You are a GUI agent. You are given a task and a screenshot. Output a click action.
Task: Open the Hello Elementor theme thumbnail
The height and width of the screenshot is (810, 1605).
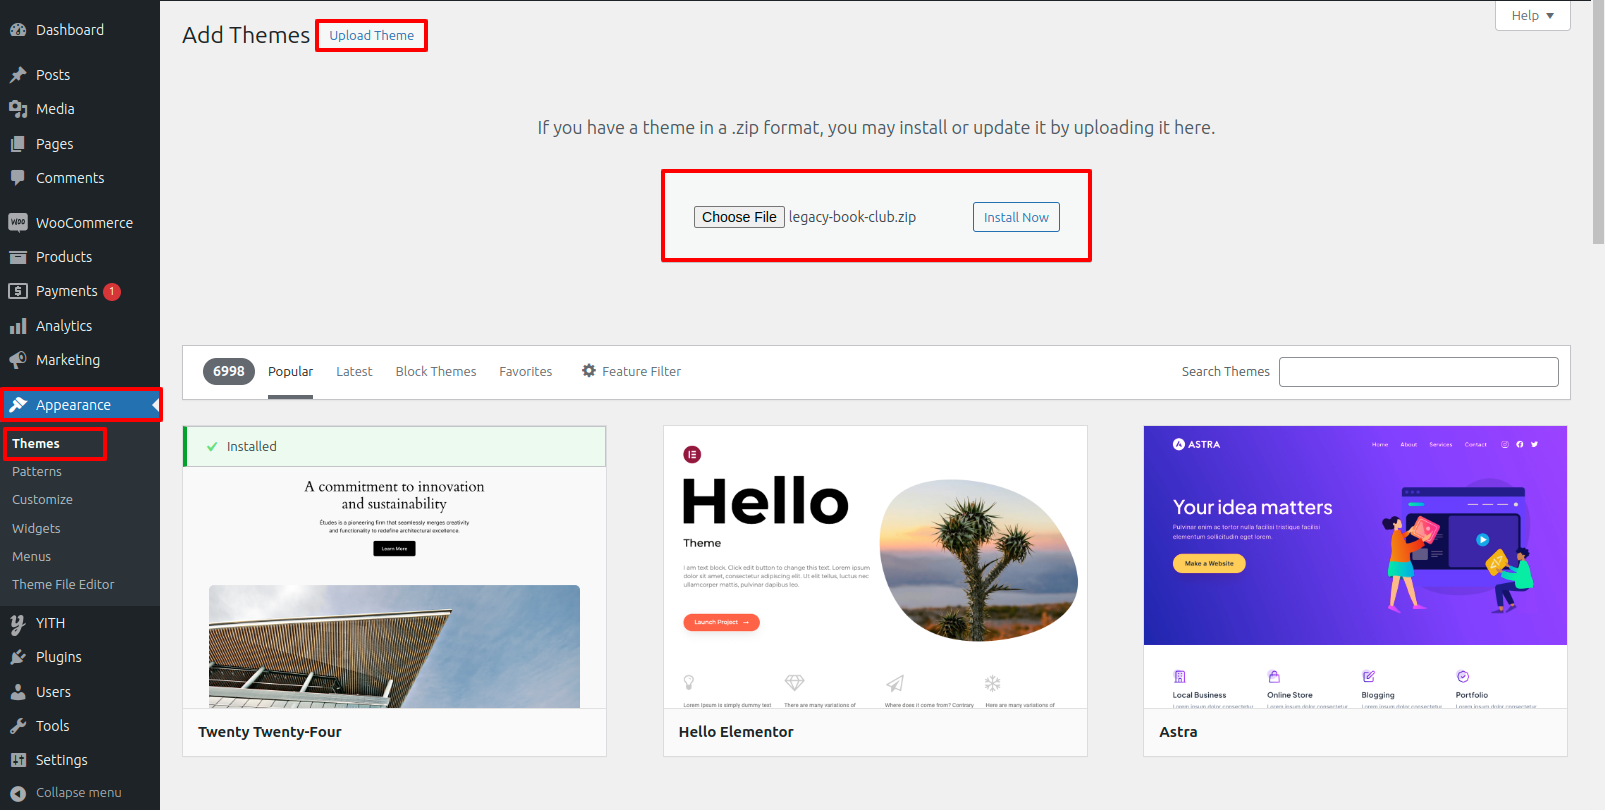[875, 567]
